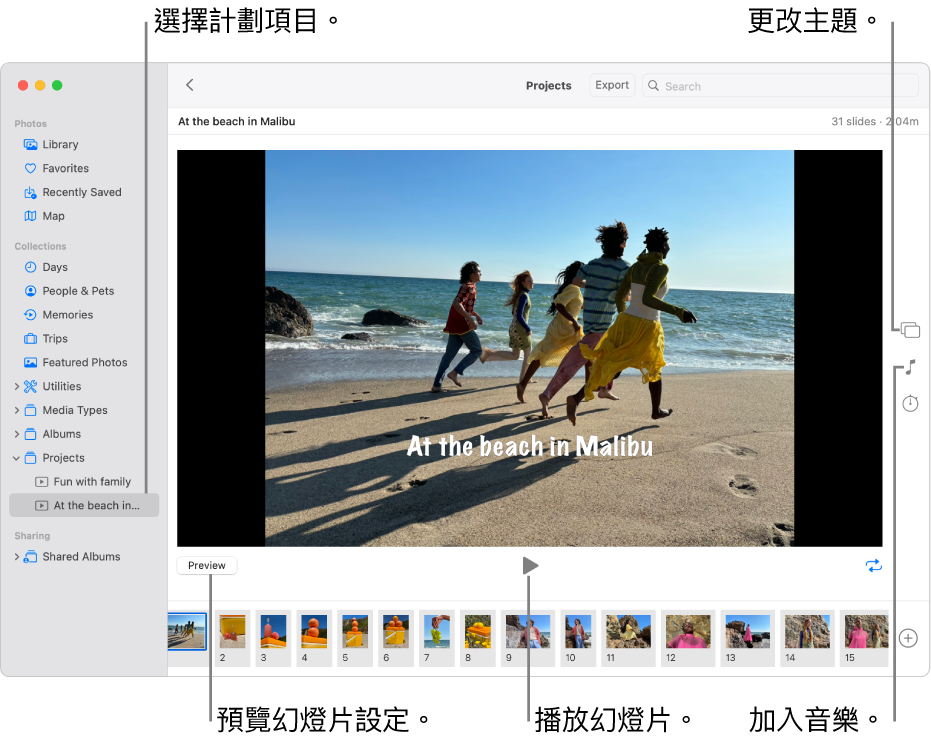Select the At the beach in... project
Image resolution: width=931 pixels, height=742 pixels.
[84, 505]
